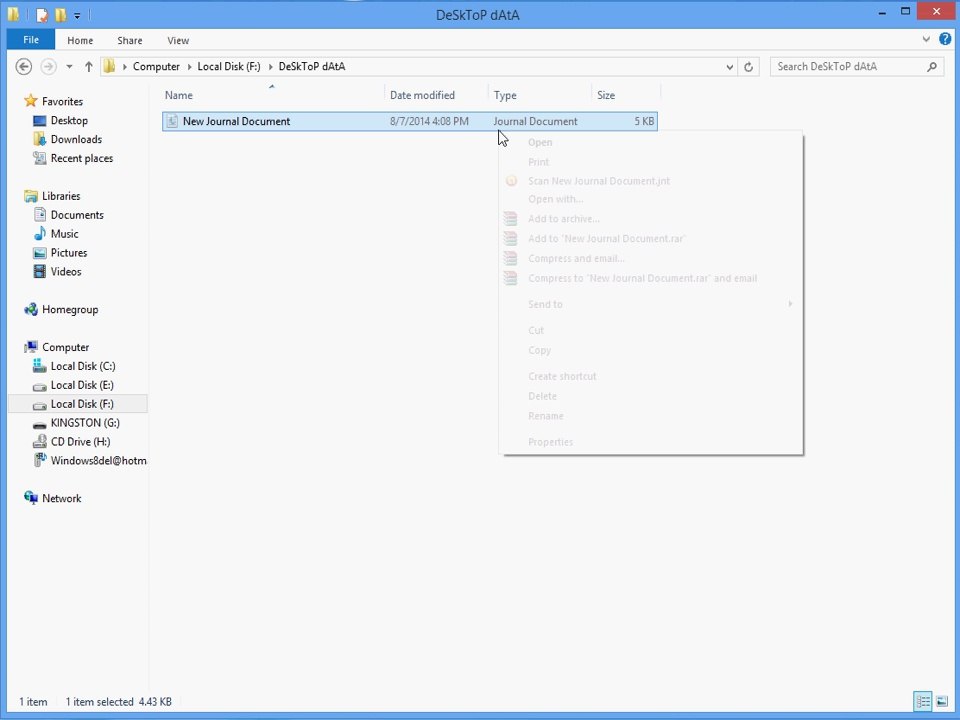This screenshot has height=720, width=960.
Task: Open Downloads under Favorites
Action: click(x=76, y=140)
